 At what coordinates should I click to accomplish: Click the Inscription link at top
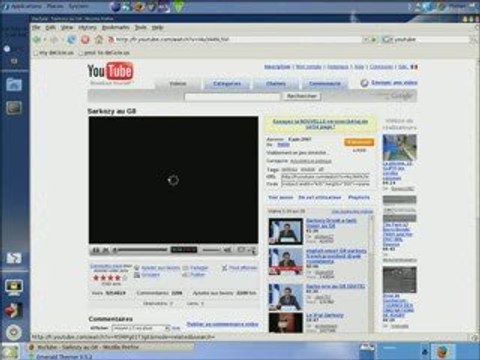[277, 67]
